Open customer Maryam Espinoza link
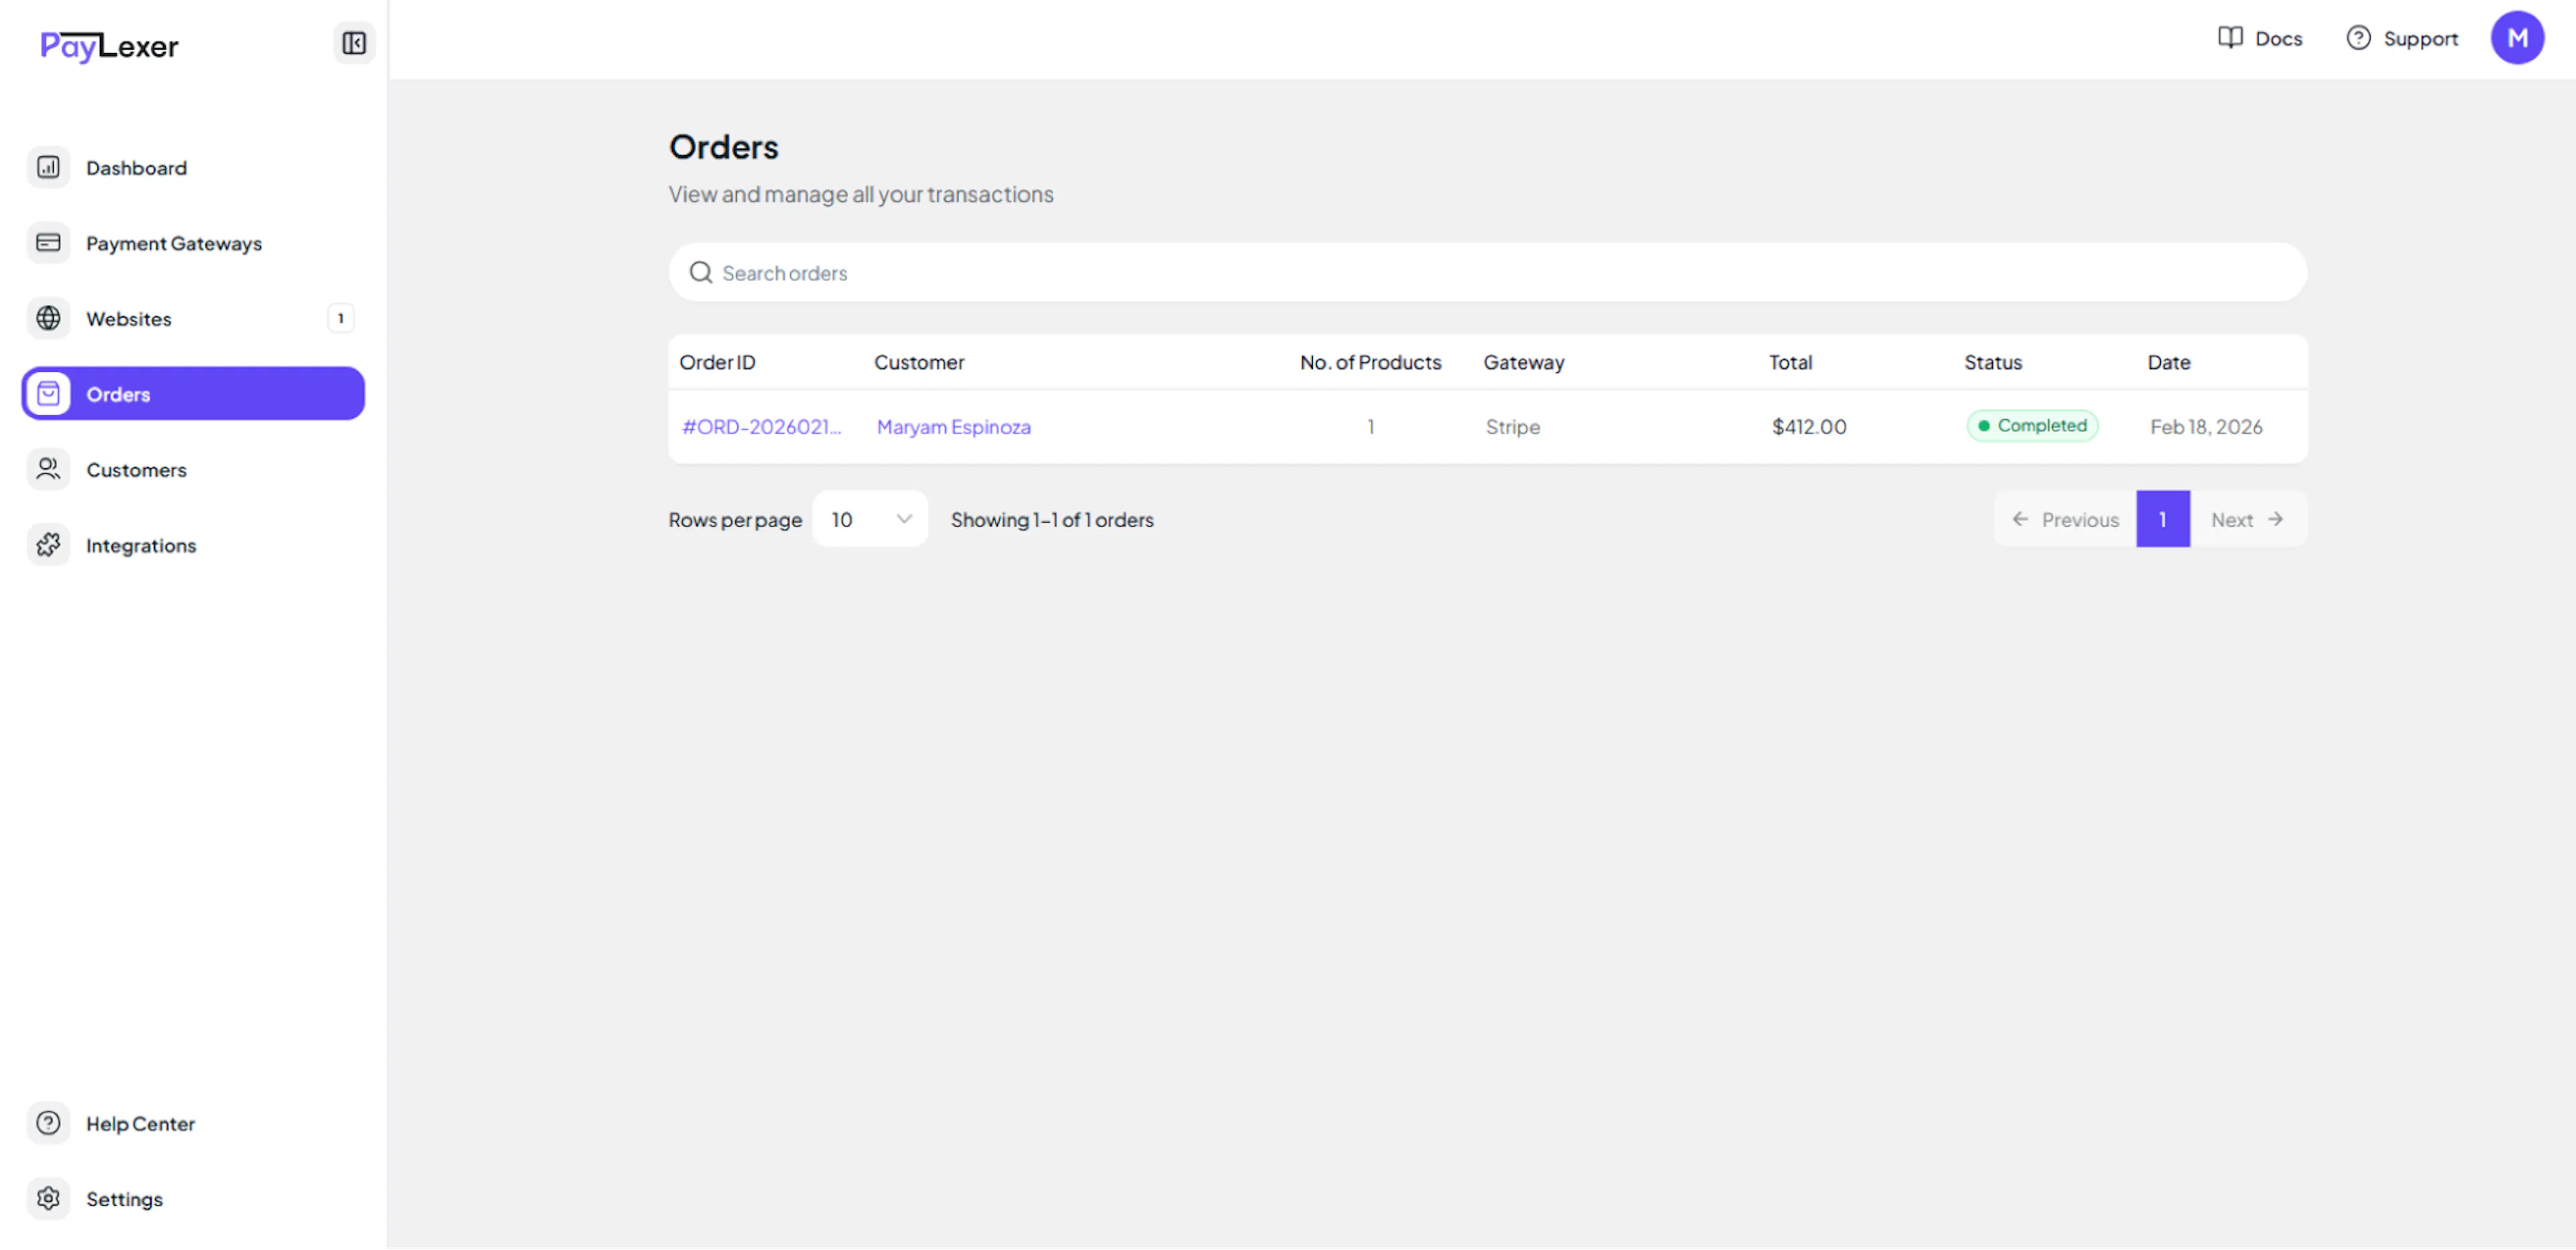This screenshot has width=2576, height=1250. [x=953, y=427]
